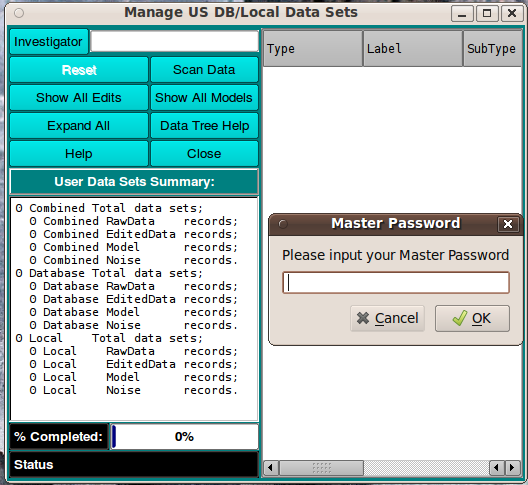Image resolution: width=528 pixels, height=485 pixels.
Task: Click '0 Local EditedData records;' line
Action: tap(133, 364)
